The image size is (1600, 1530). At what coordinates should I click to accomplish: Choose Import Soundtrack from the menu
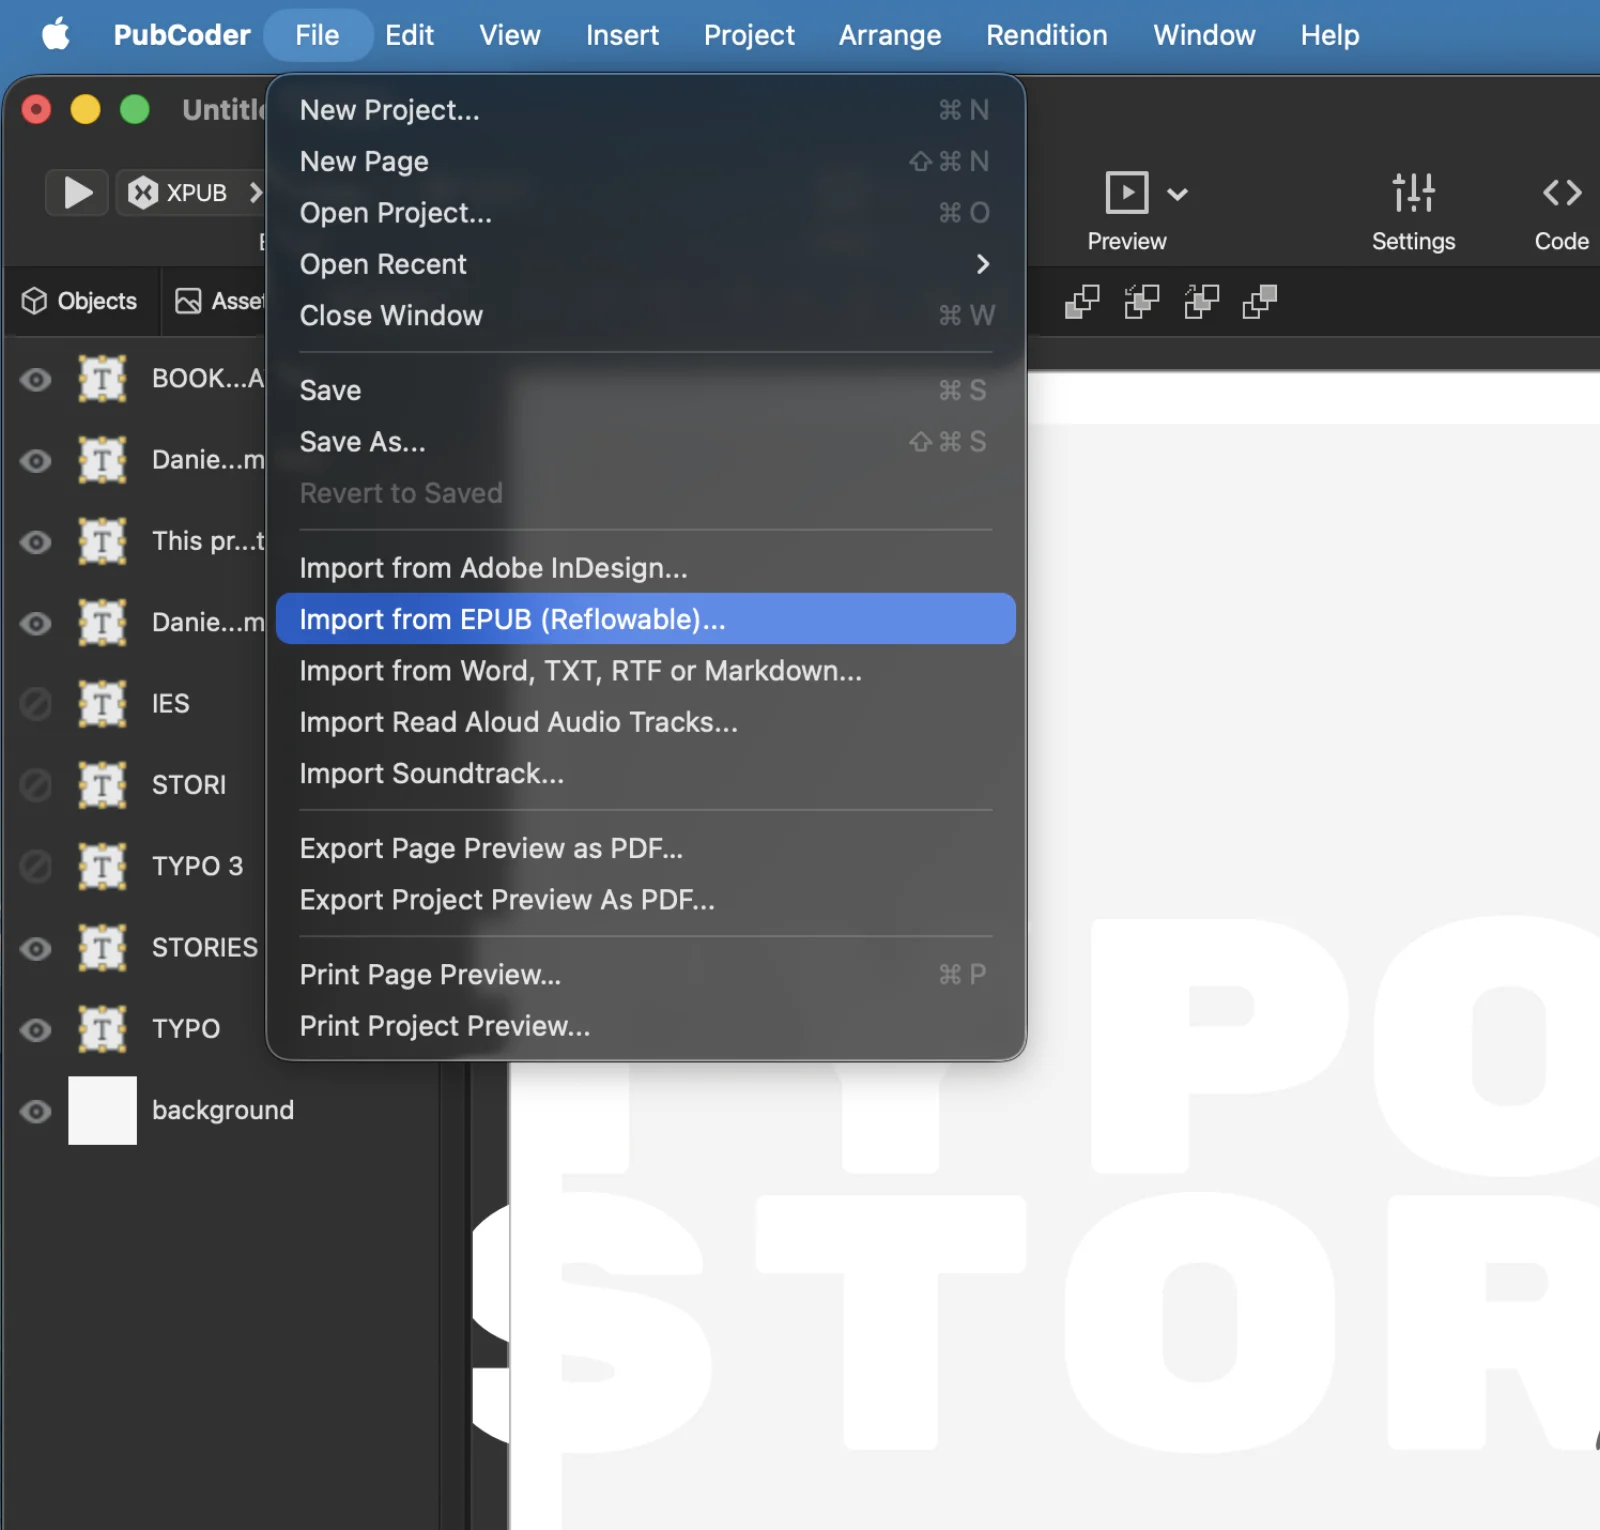point(646,774)
